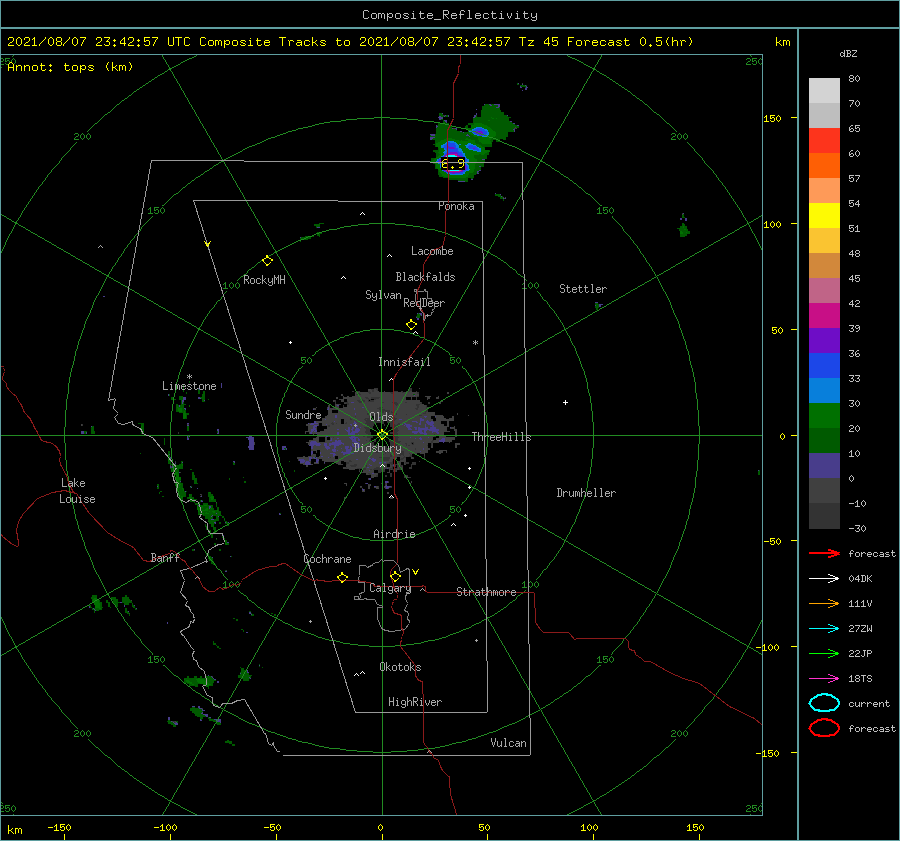Click the green 22JP arrow in legend
Screen dimensions: 900x841
pos(824,653)
